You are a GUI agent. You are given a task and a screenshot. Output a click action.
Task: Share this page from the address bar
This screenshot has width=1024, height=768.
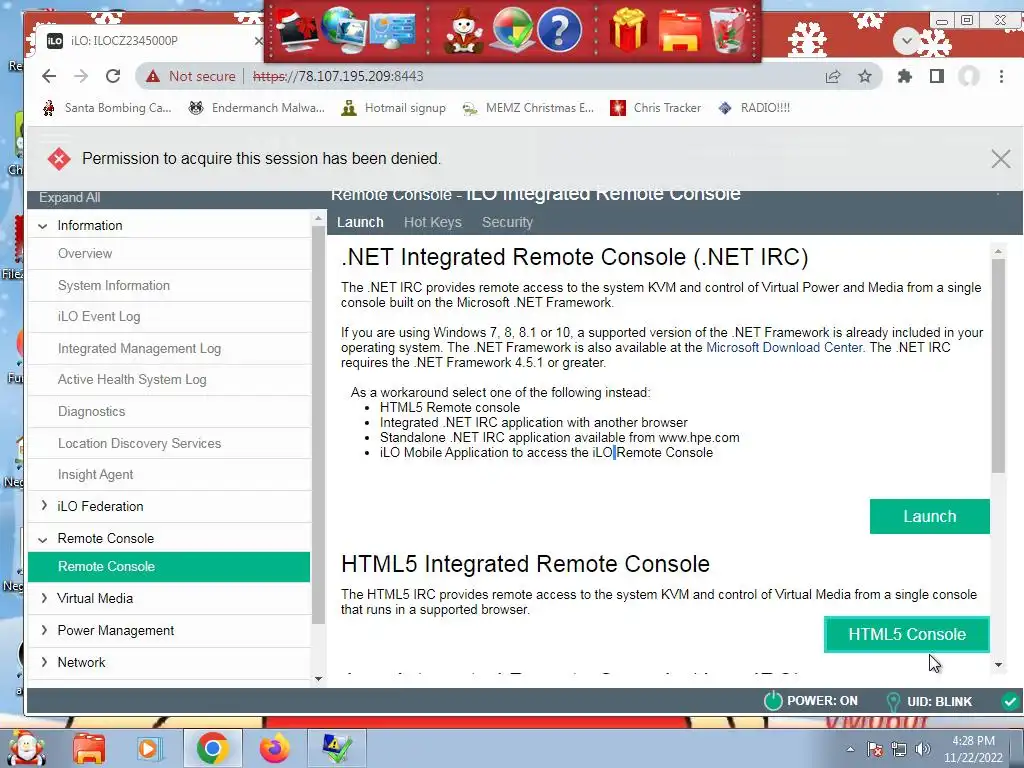(833, 76)
